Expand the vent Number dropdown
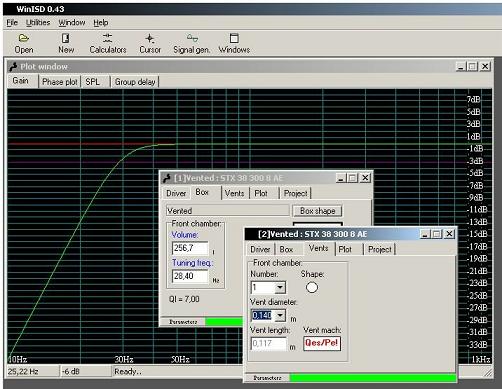This screenshot has height=389, width=502. coord(280,287)
